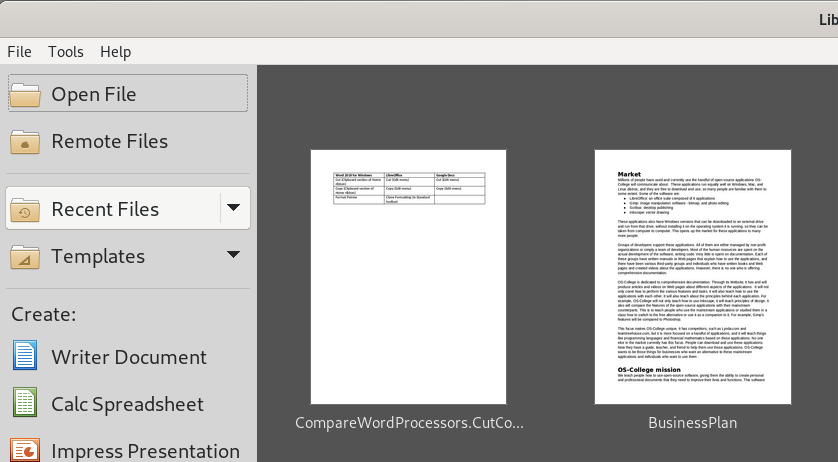Create a new Calc Spreadsheet
This screenshot has width=838, height=462.
(x=128, y=404)
